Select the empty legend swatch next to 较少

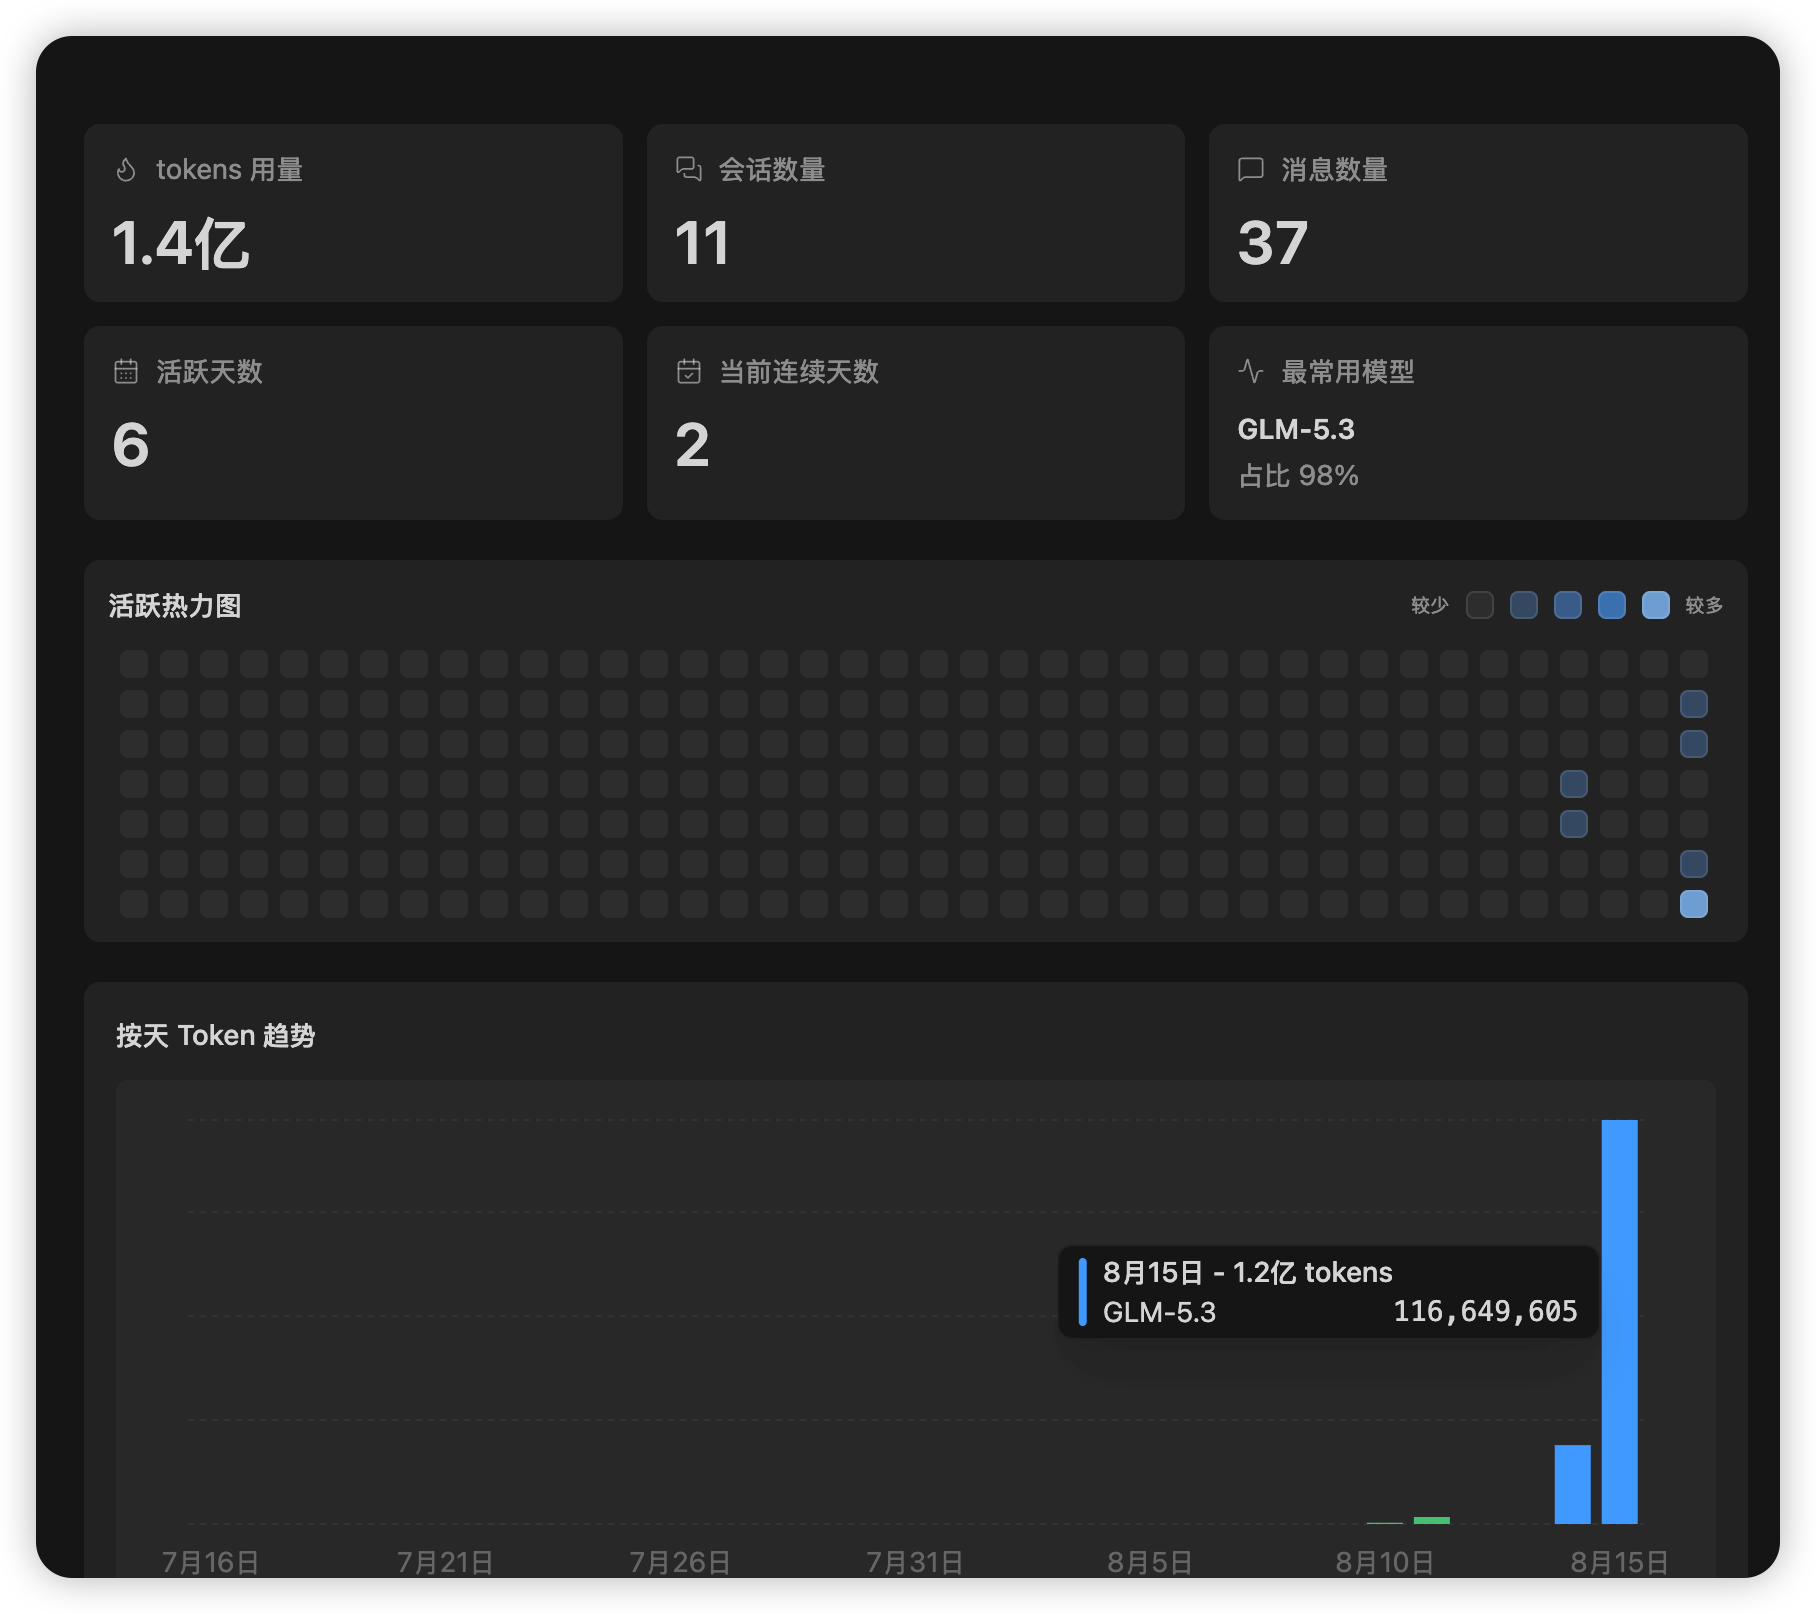[1480, 605]
